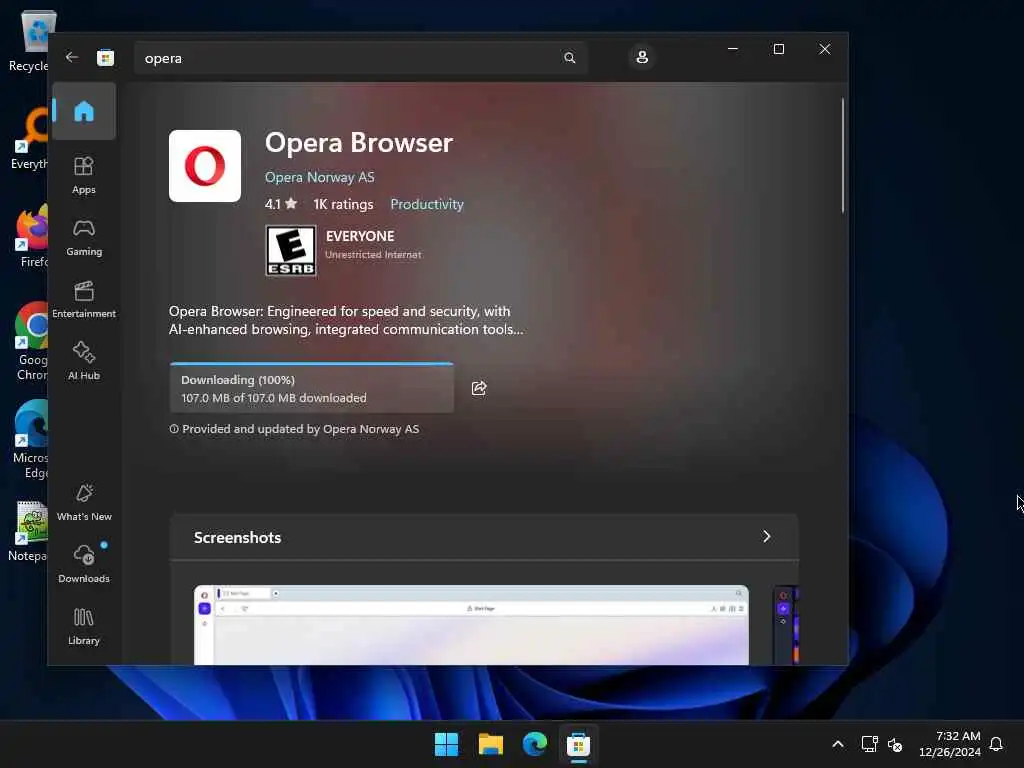The width and height of the screenshot is (1024, 768).
Task: Open the Home tab in sidebar
Action: (84, 111)
